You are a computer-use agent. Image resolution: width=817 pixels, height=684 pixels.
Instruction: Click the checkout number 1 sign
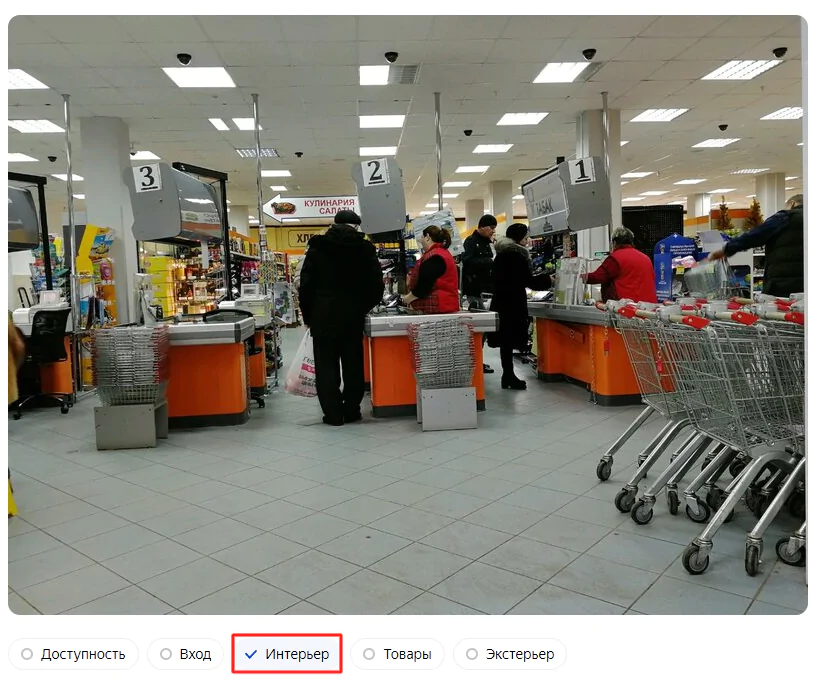(x=581, y=170)
